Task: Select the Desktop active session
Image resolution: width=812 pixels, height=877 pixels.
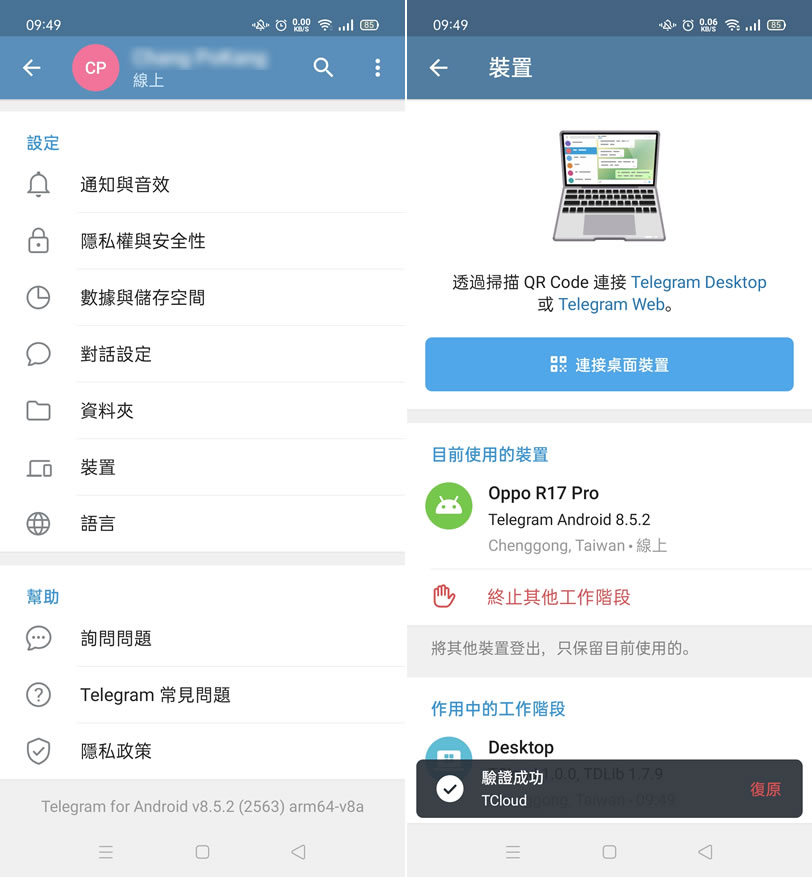Action: (x=609, y=747)
